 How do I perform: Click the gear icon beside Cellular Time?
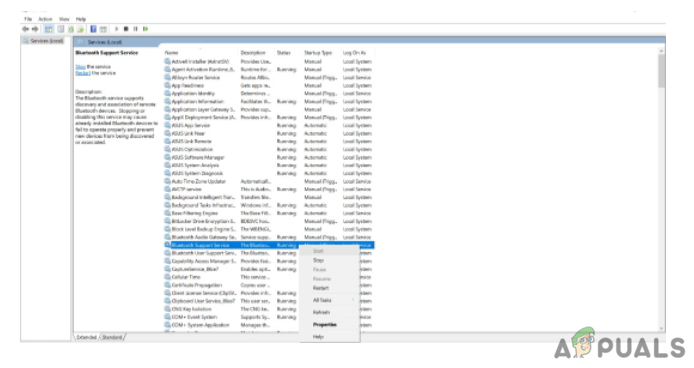point(167,277)
